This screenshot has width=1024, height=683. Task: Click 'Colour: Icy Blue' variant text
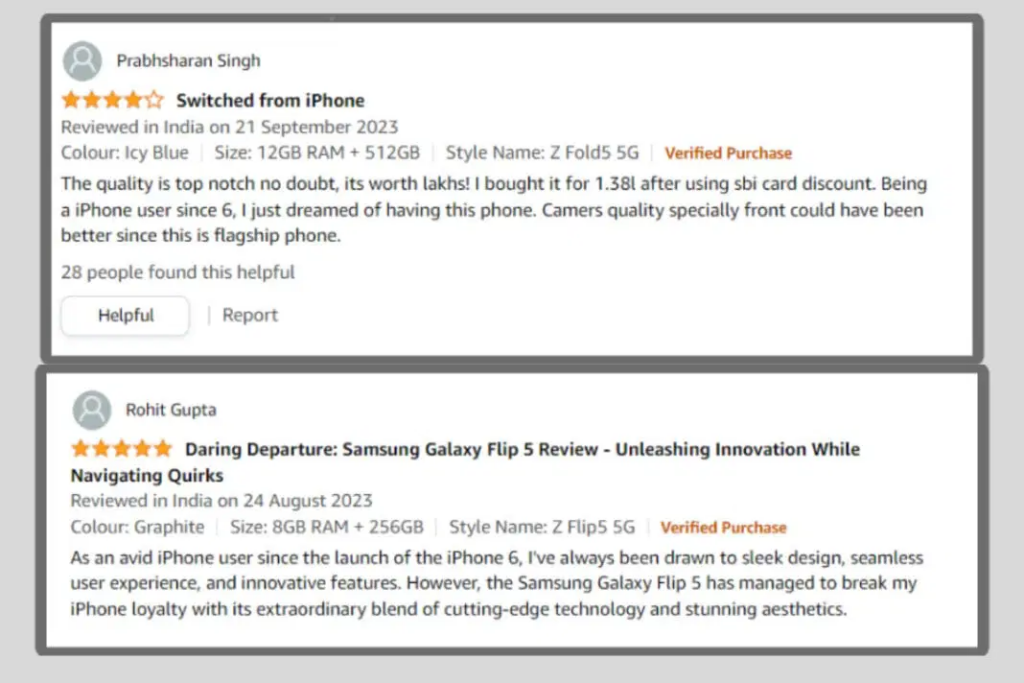[125, 153]
